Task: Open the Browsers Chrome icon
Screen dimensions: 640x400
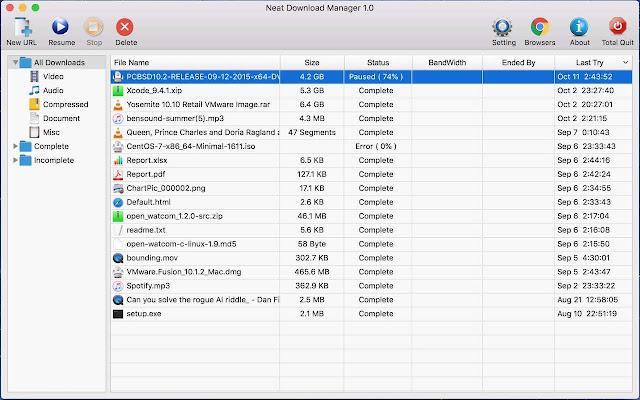Action: click(x=540, y=27)
